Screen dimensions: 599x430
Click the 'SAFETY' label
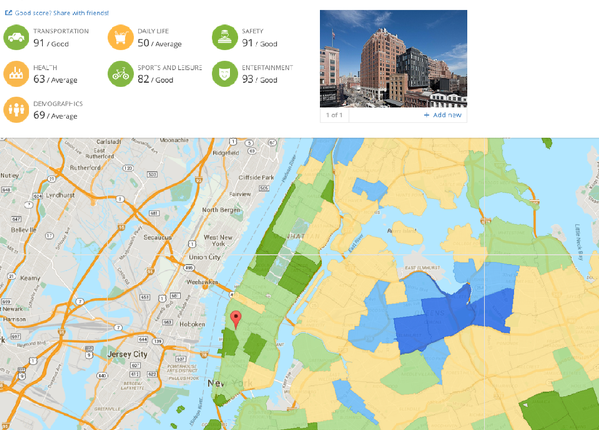253,31
